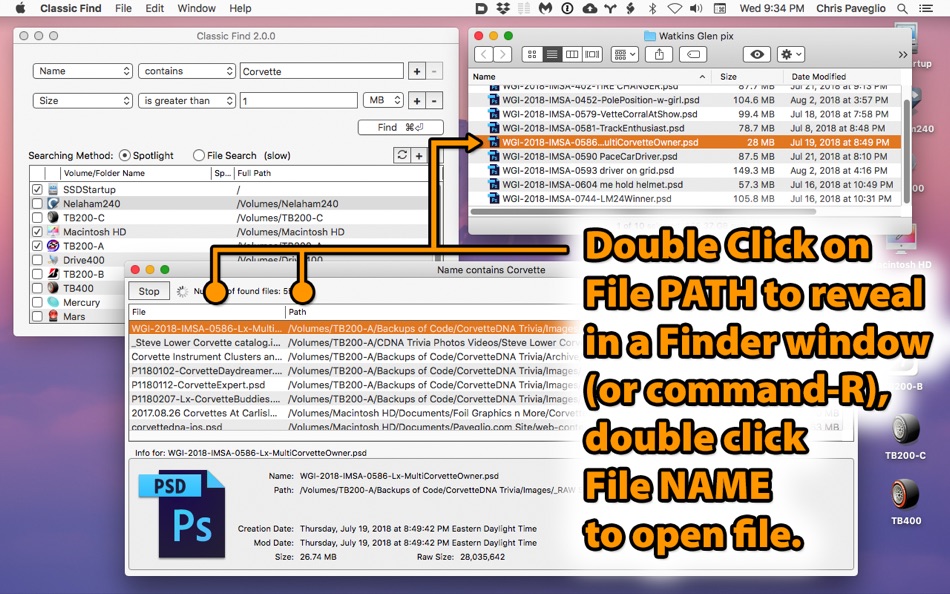Select the File Search method
Viewport: 950px width, 594px height.
click(199, 155)
